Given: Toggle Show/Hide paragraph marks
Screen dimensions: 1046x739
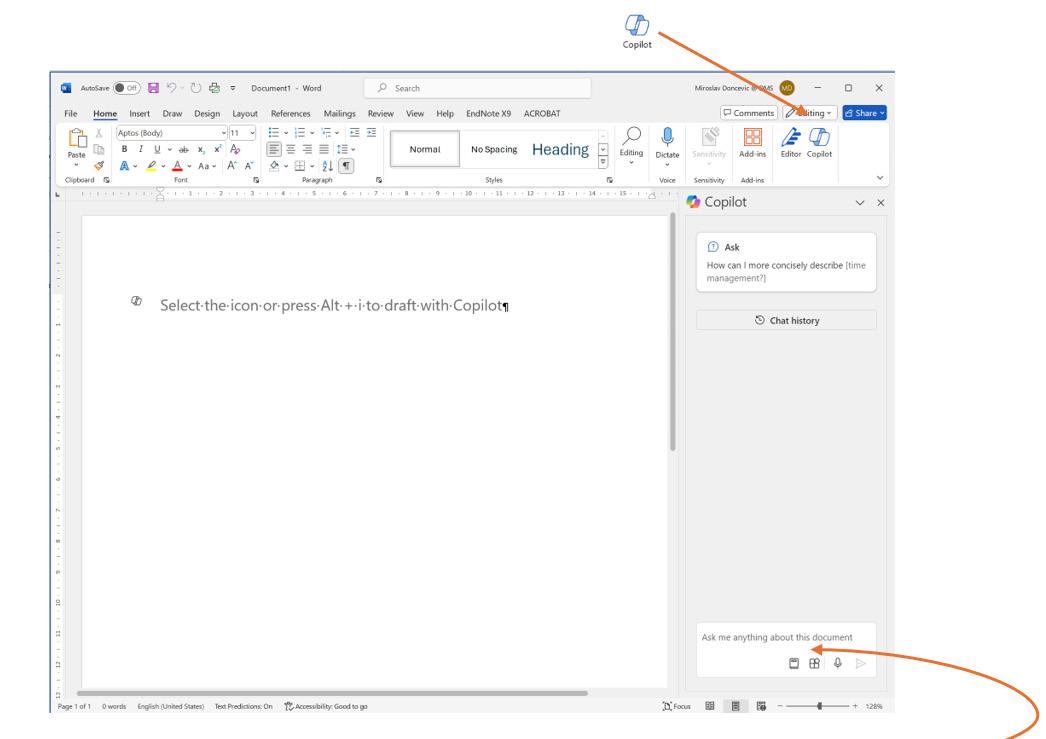Looking at the screenshot, I should click(346, 165).
